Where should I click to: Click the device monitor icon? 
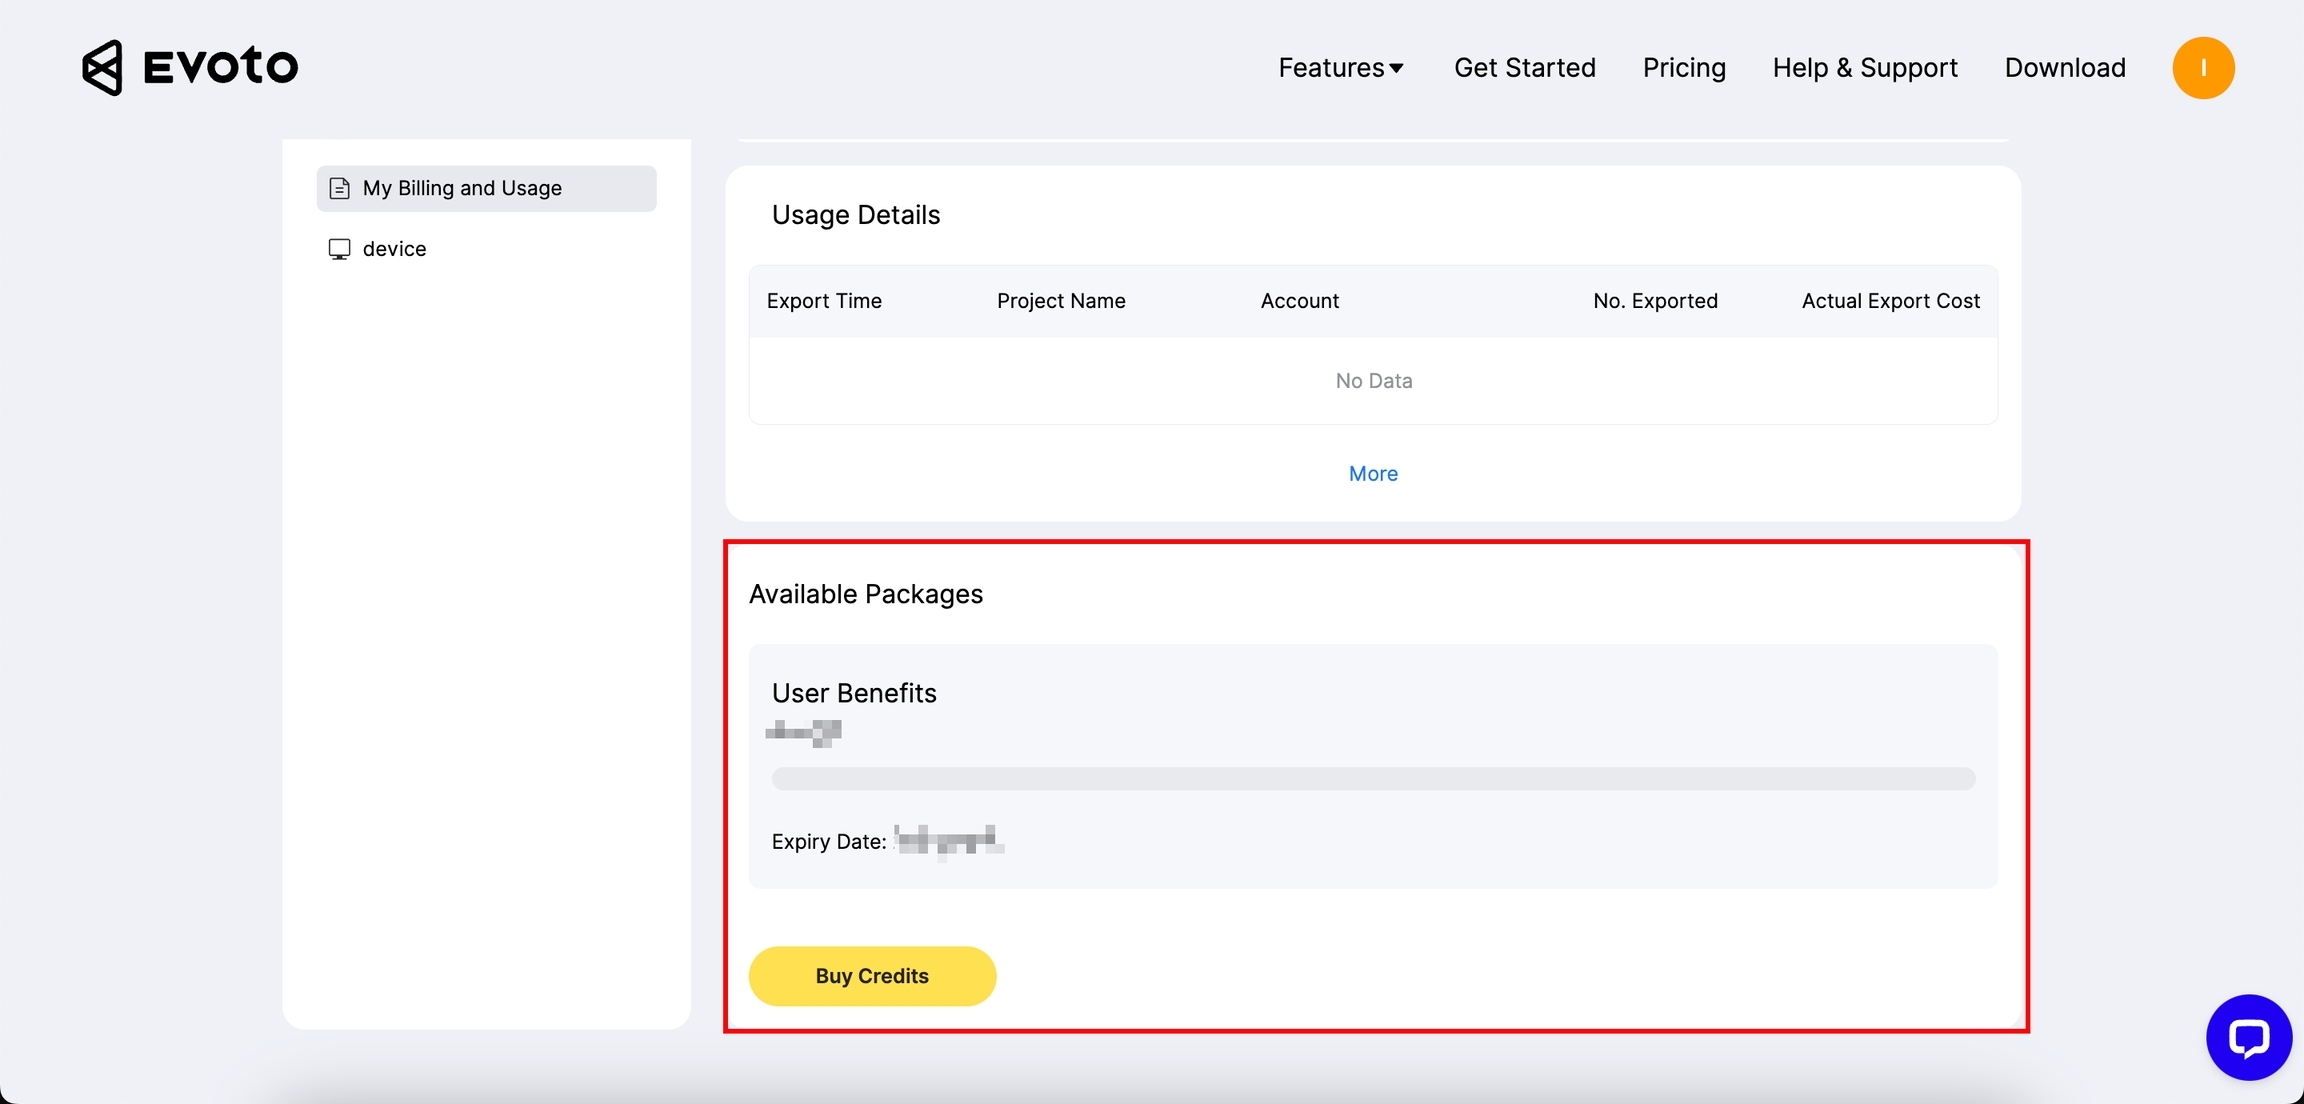click(x=340, y=249)
